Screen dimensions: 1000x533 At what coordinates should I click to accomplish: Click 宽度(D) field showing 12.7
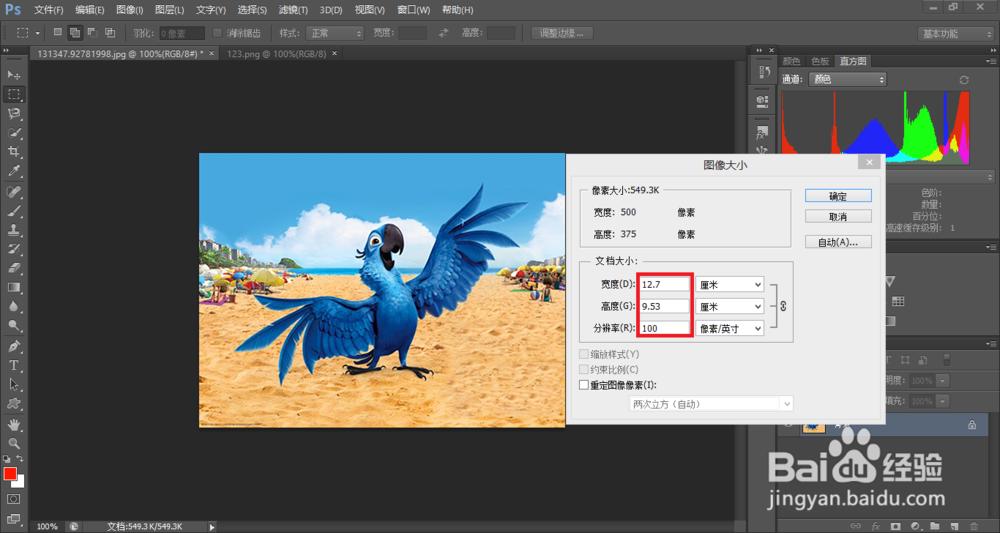click(x=665, y=284)
